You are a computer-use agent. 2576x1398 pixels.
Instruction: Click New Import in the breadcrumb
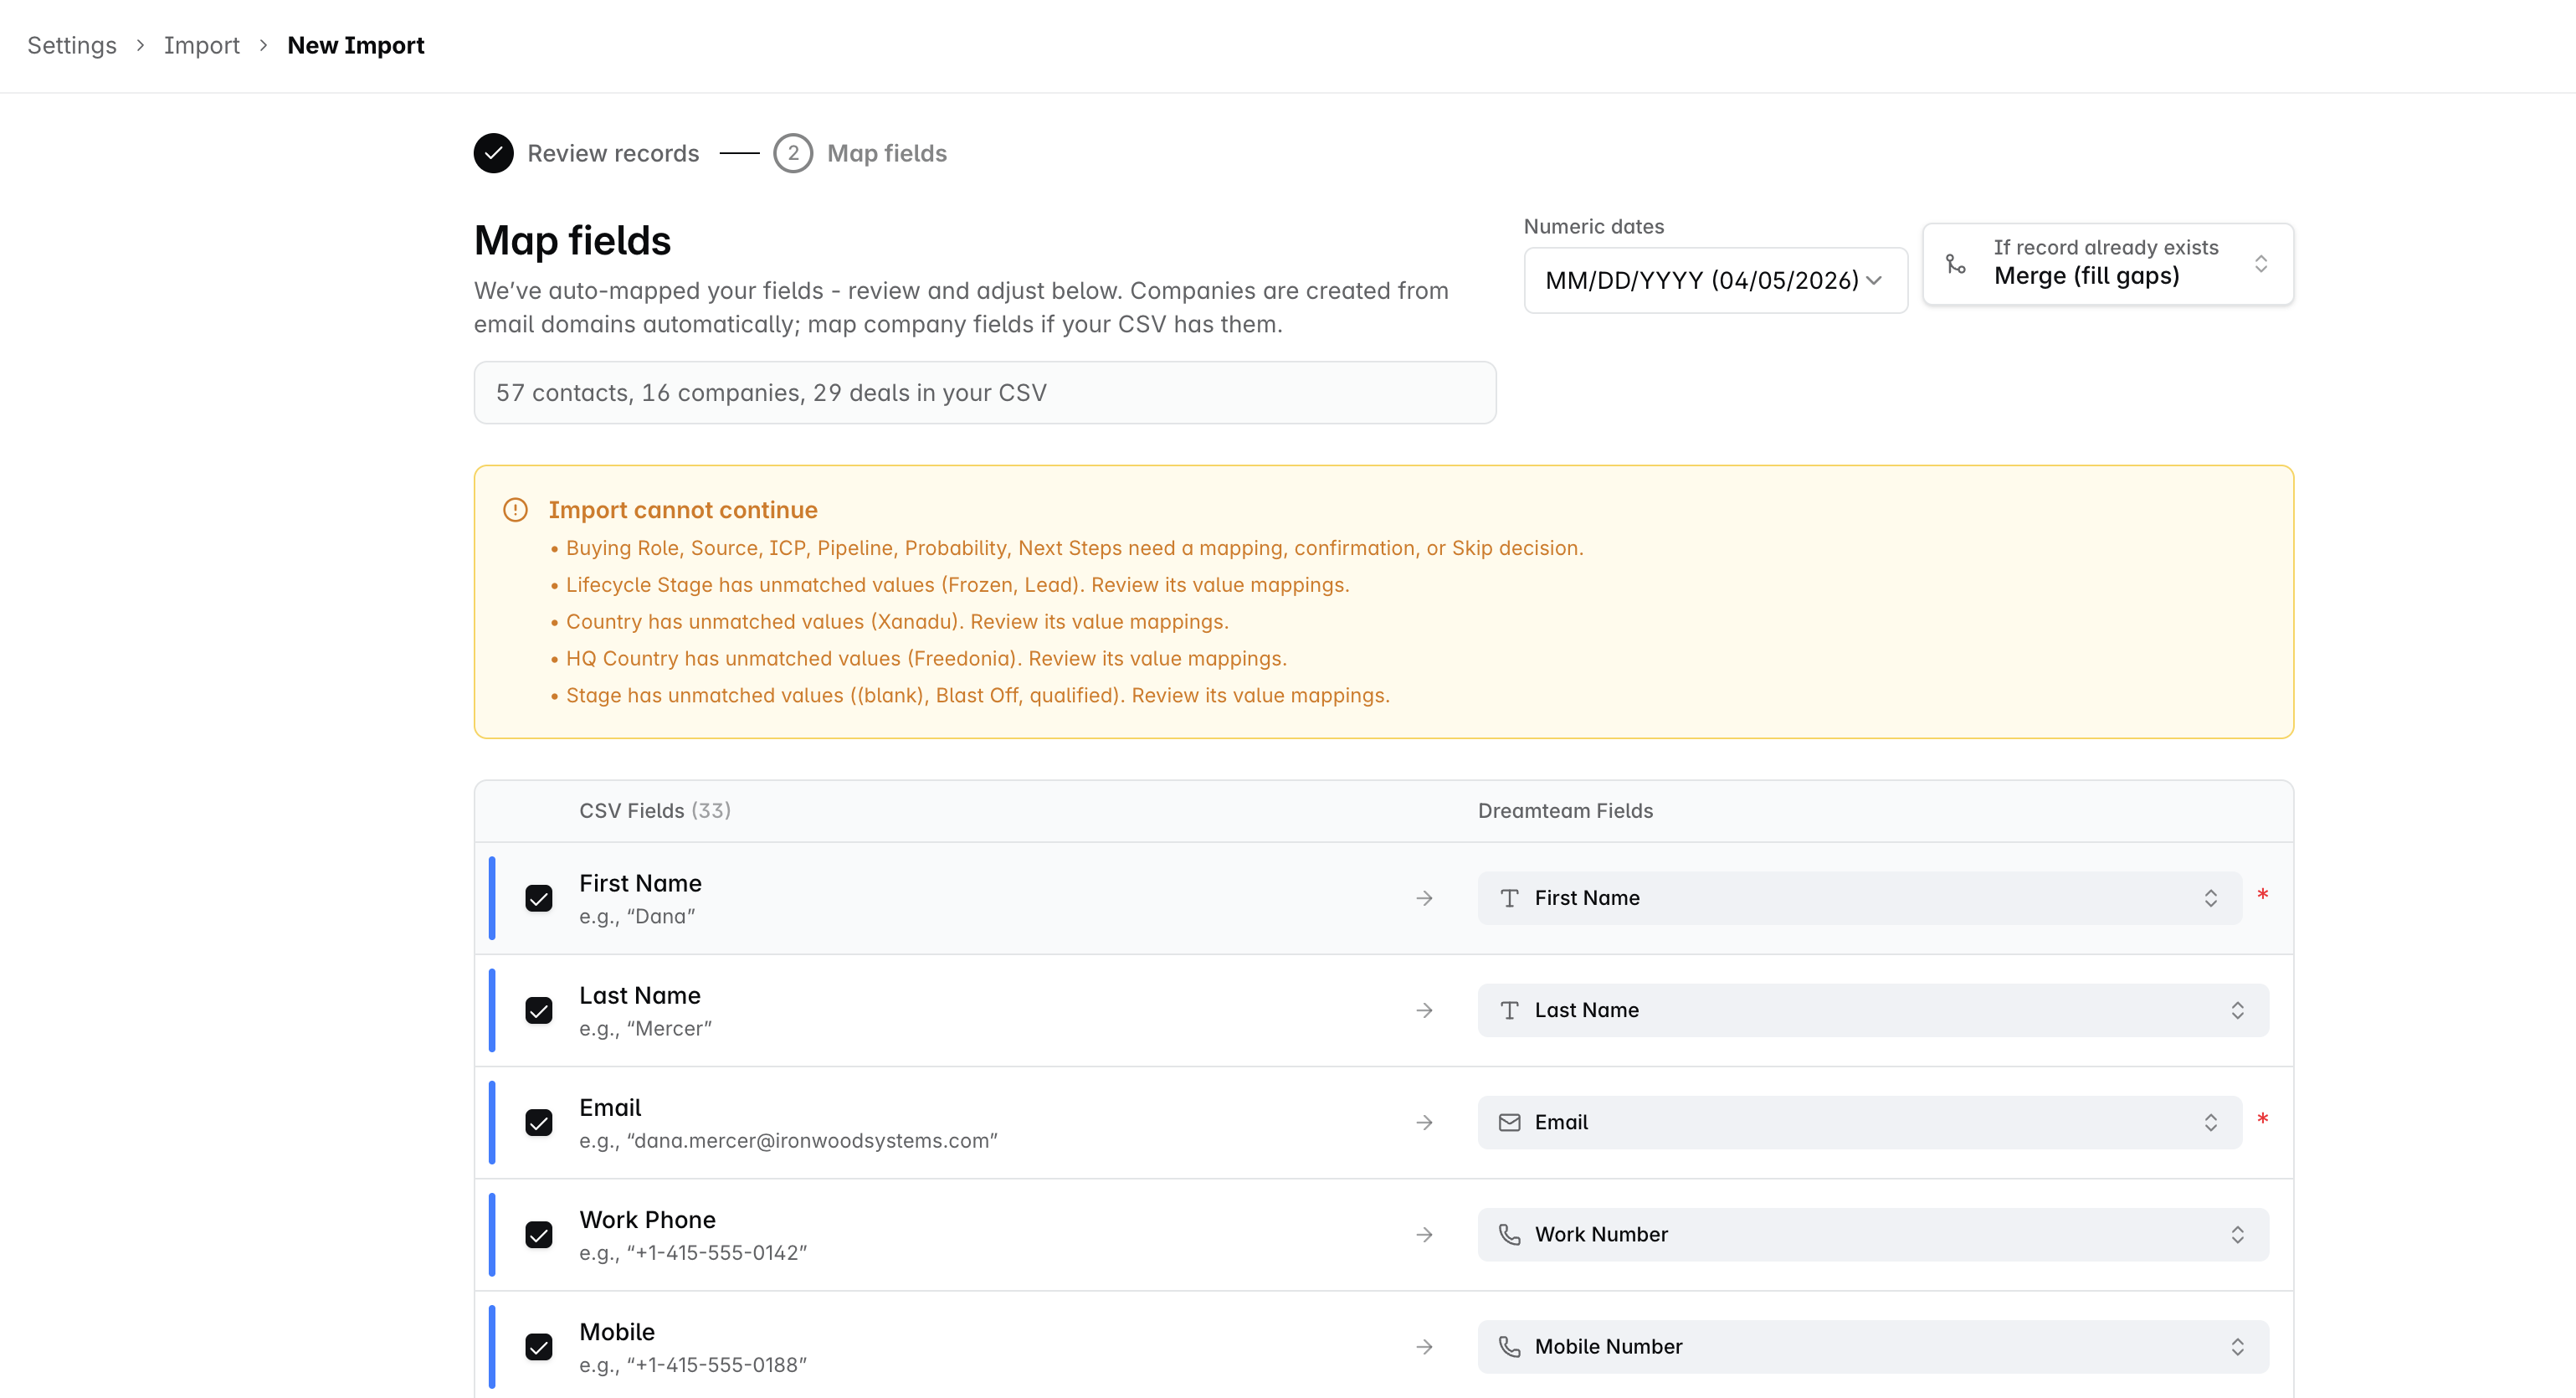[x=356, y=46]
